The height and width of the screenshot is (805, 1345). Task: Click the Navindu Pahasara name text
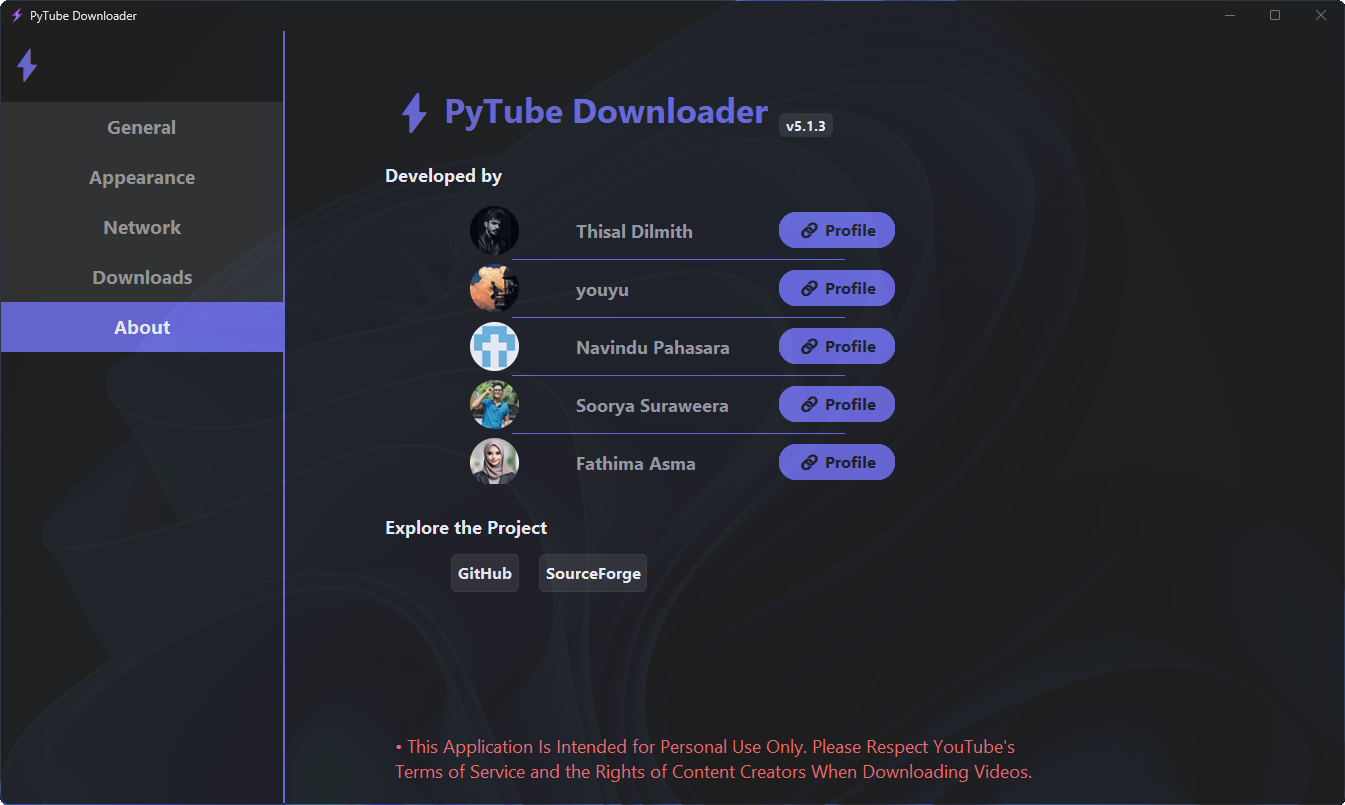(x=653, y=348)
